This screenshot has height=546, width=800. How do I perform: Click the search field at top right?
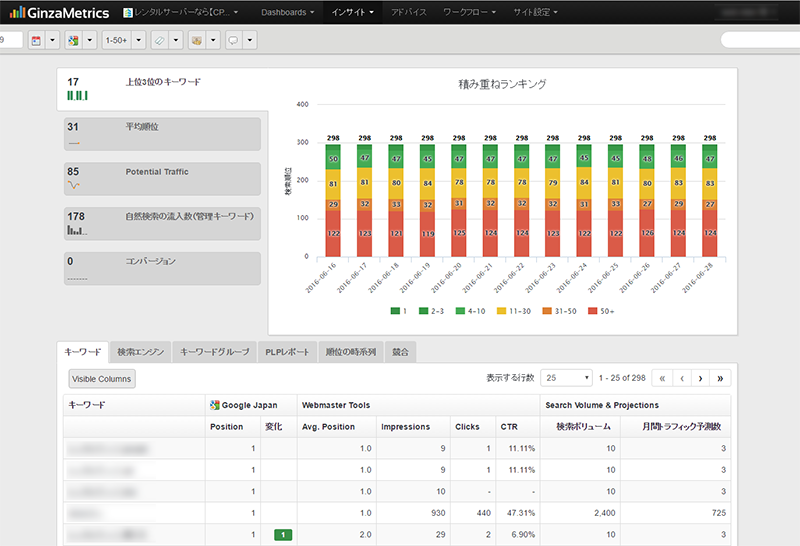[x=760, y=40]
